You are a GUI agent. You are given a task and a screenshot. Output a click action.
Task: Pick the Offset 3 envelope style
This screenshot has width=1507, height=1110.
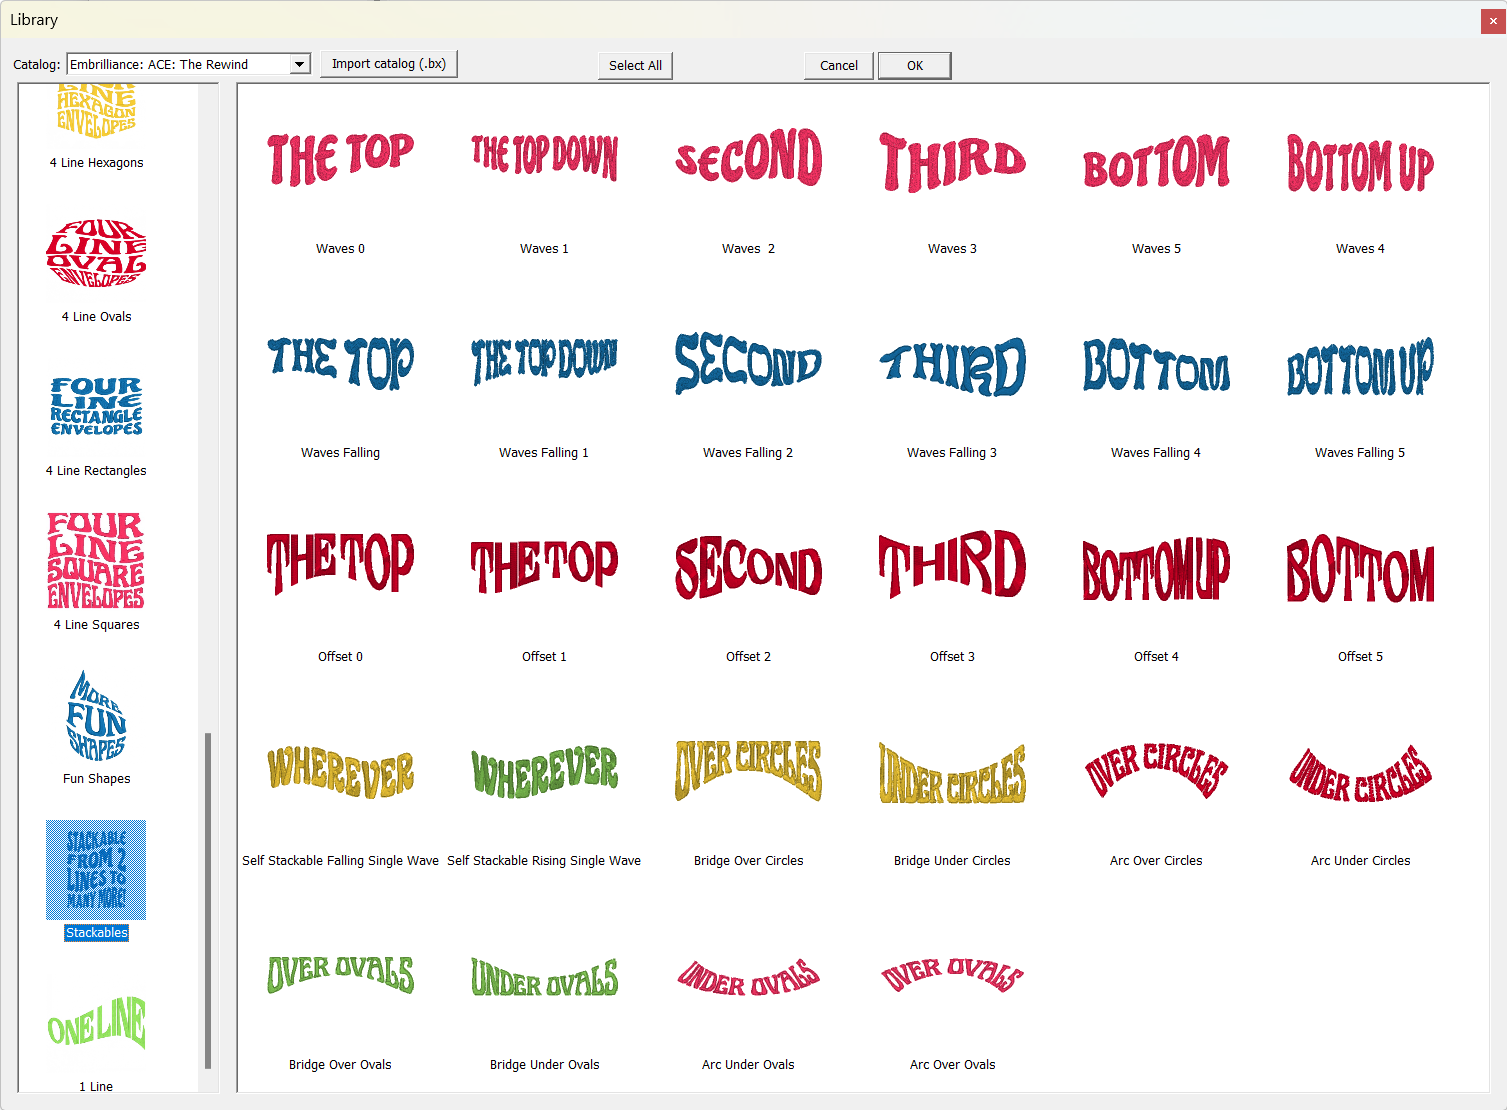coord(952,567)
